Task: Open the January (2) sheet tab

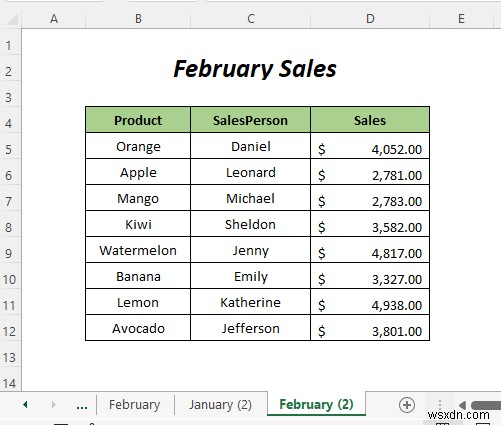Action: pyautogui.click(x=220, y=405)
